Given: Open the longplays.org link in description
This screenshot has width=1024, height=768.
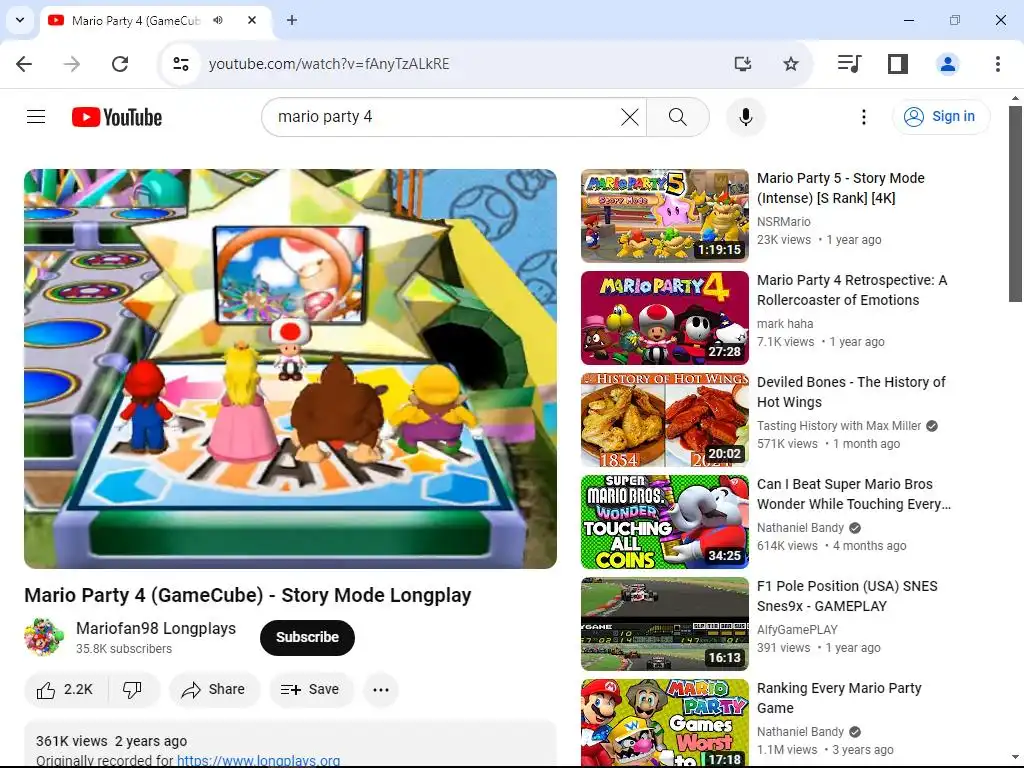Looking at the screenshot, I should (x=259, y=761).
